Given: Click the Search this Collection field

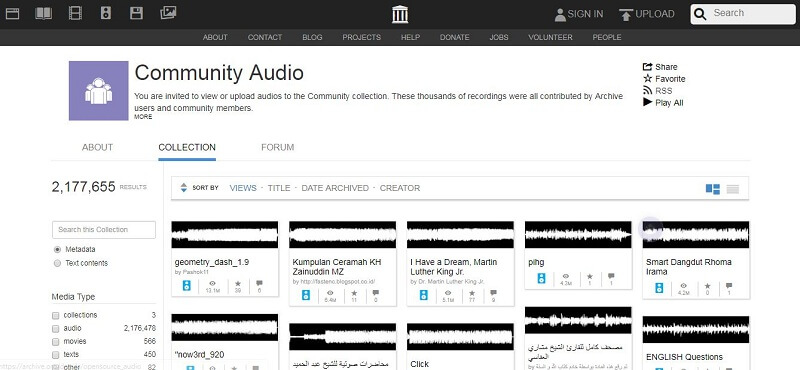Looking at the screenshot, I should point(104,230).
